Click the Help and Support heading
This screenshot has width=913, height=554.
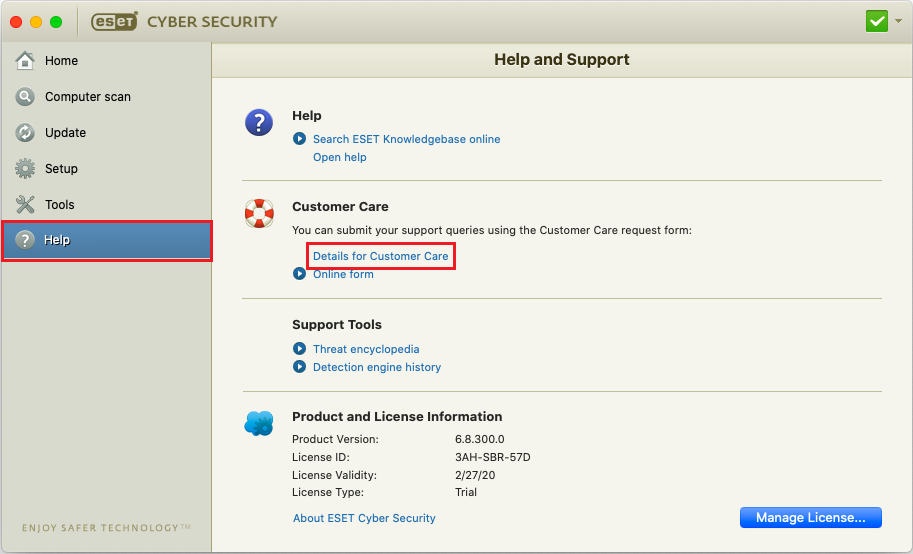[561, 59]
